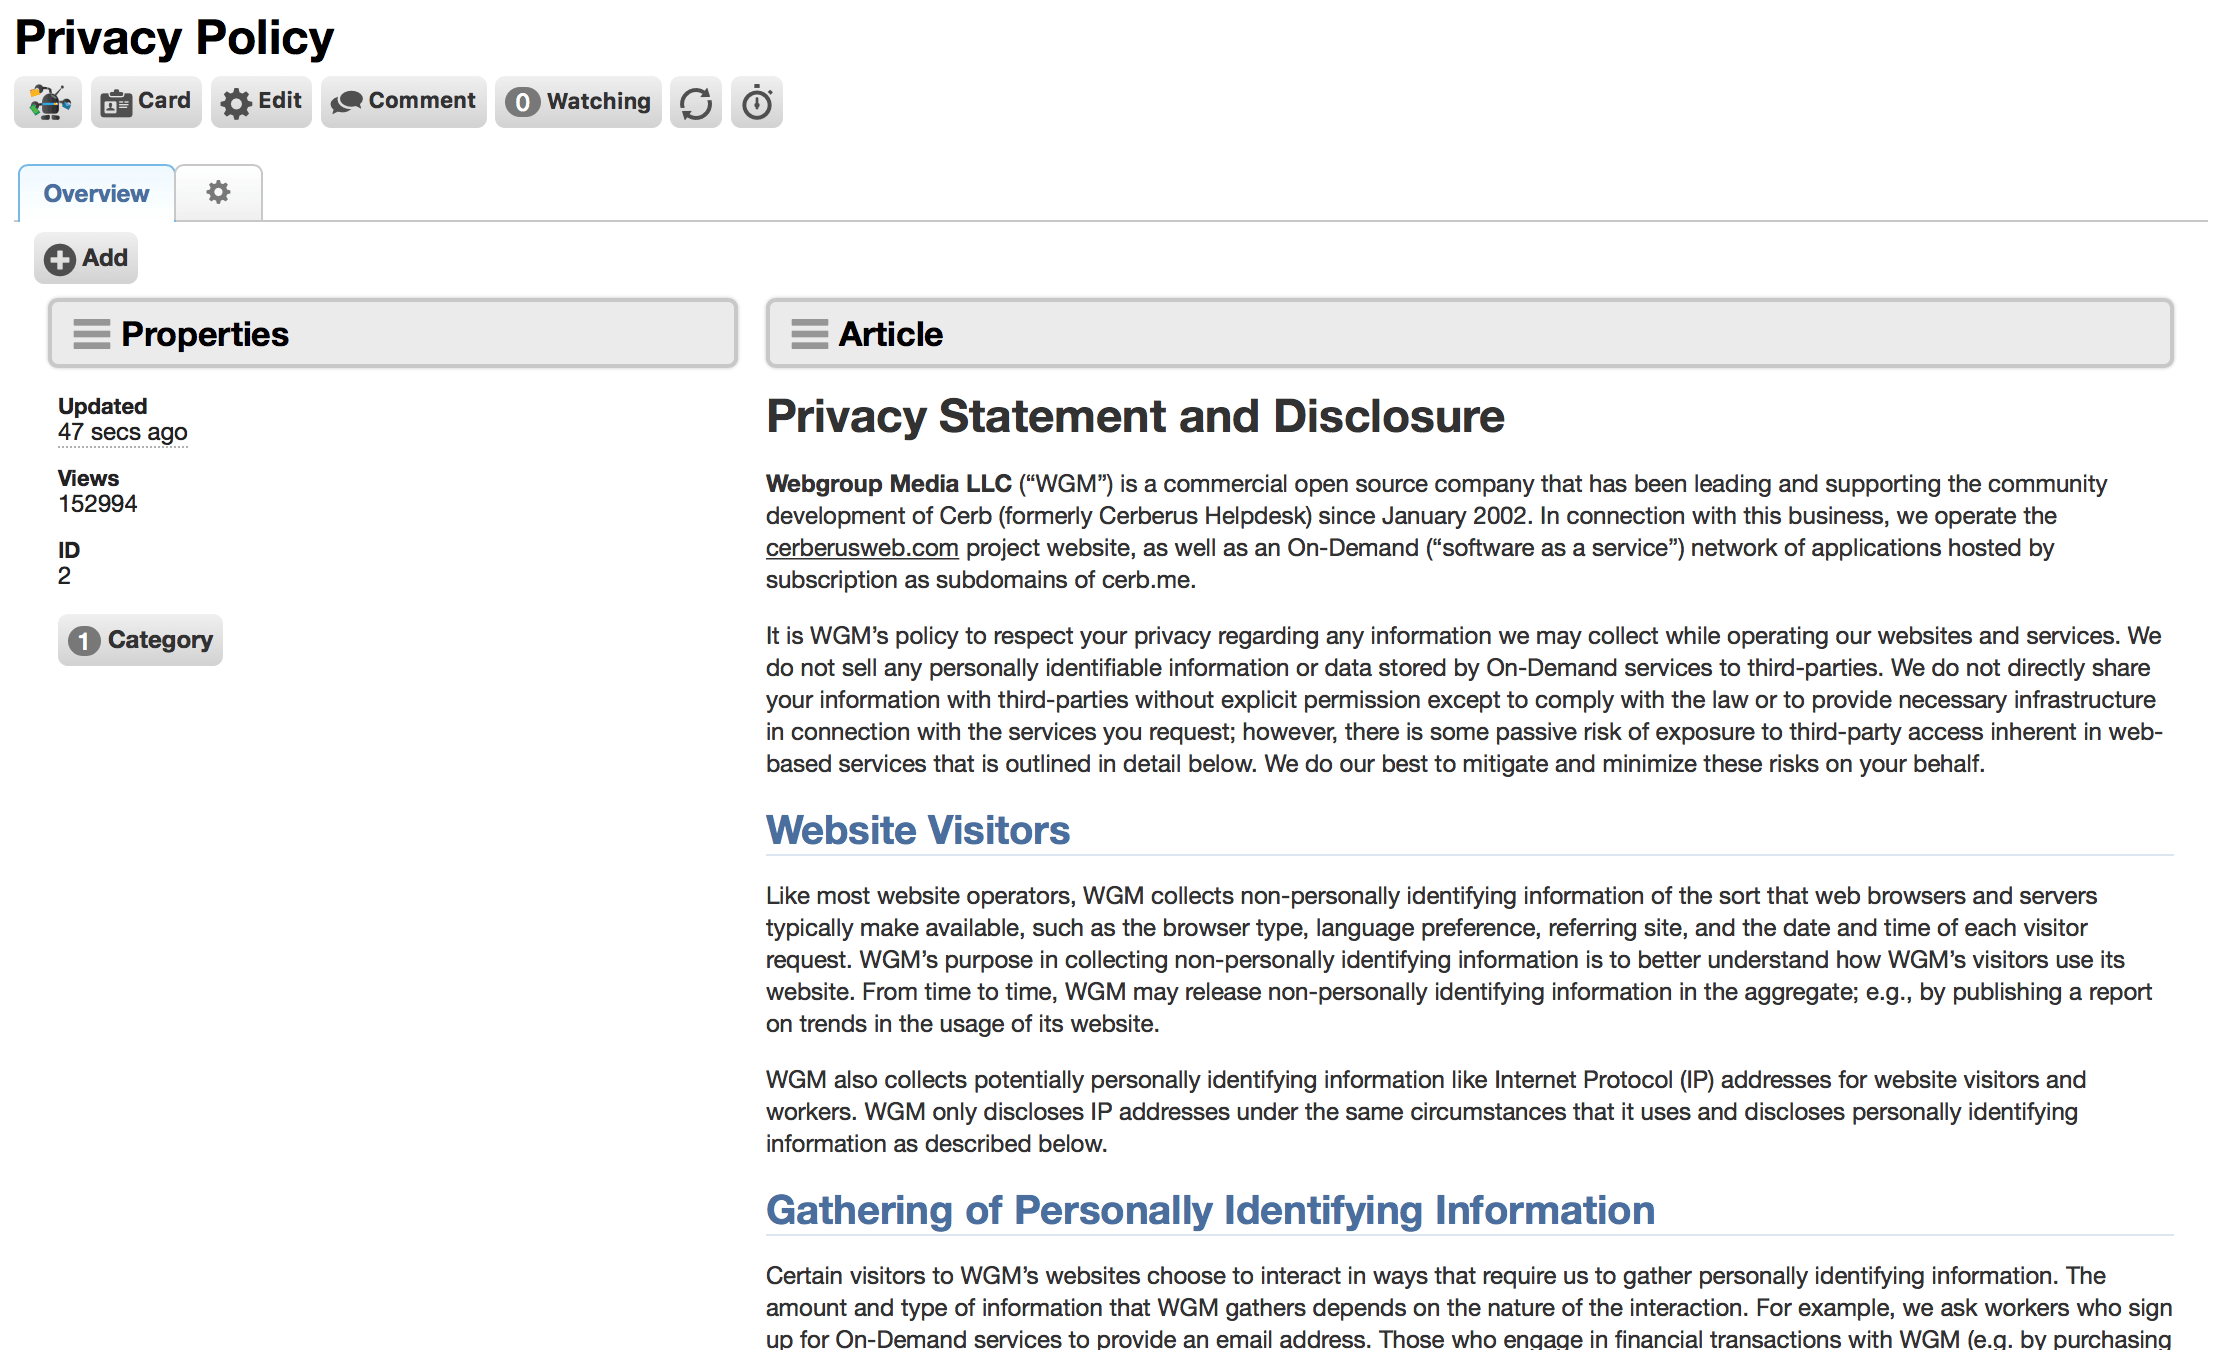
Task: Click the Gathering of Personally Identifying Information heading
Action: [1210, 1210]
